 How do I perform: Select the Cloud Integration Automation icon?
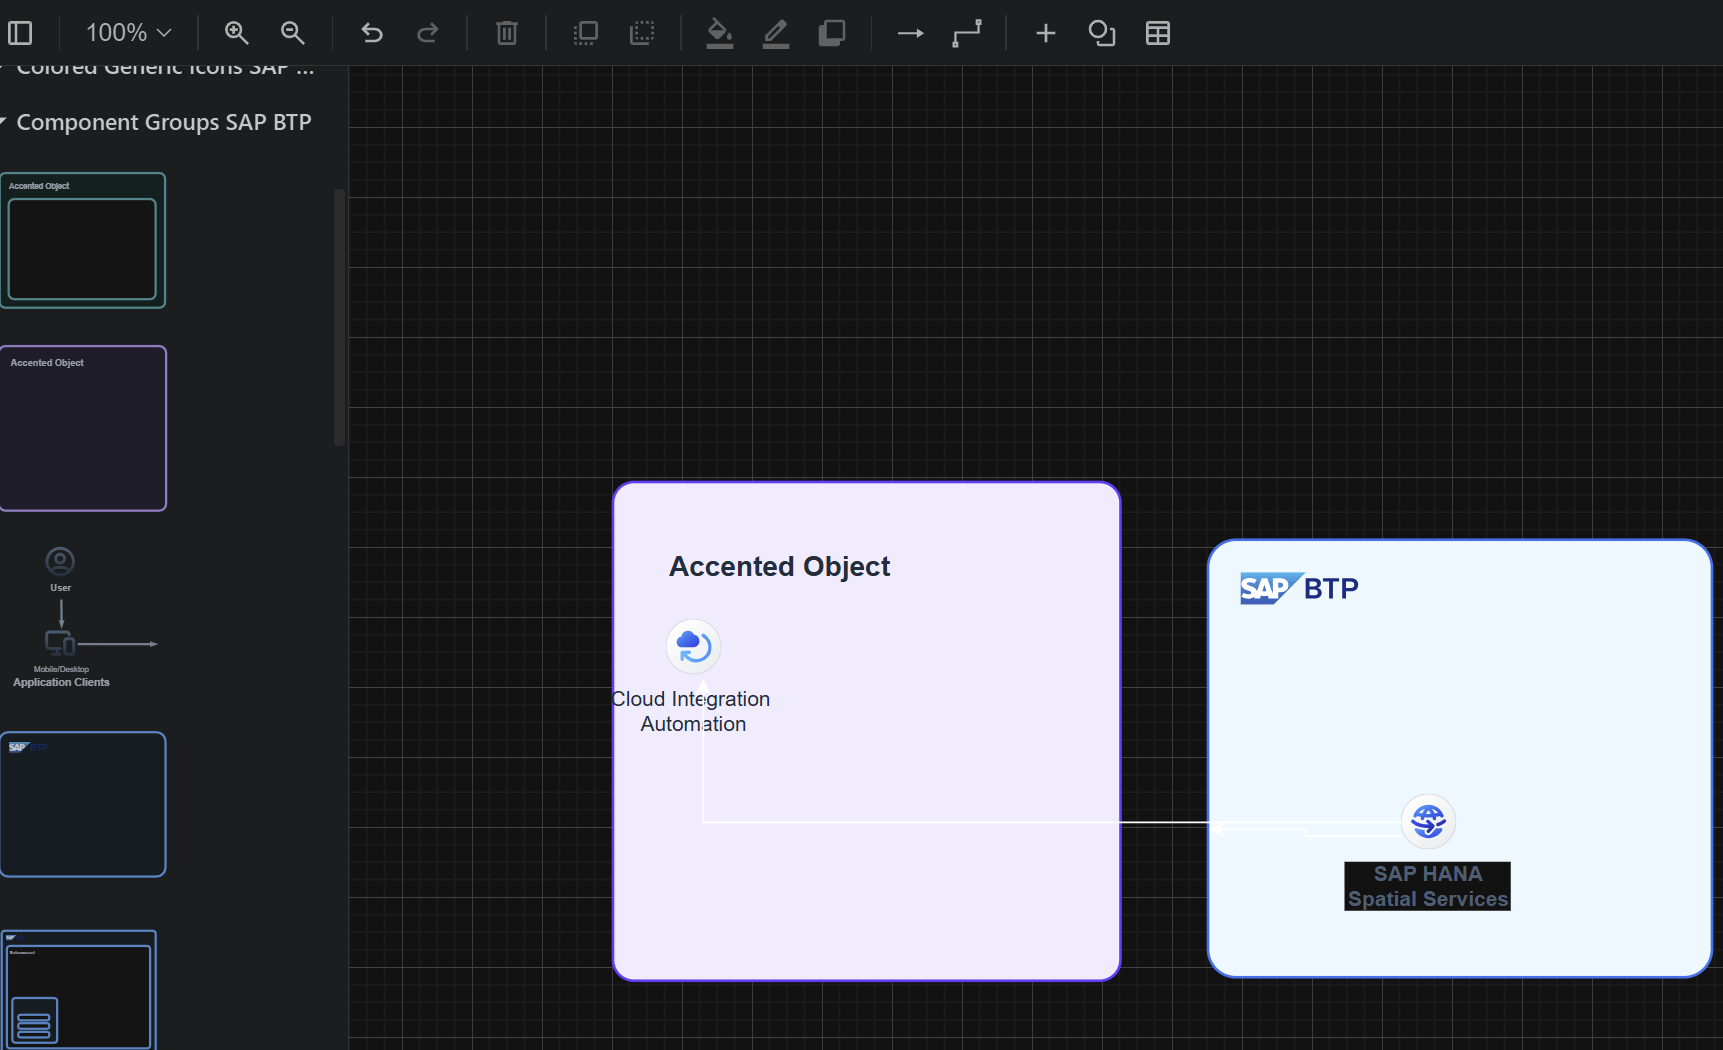(x=693, y=646)
